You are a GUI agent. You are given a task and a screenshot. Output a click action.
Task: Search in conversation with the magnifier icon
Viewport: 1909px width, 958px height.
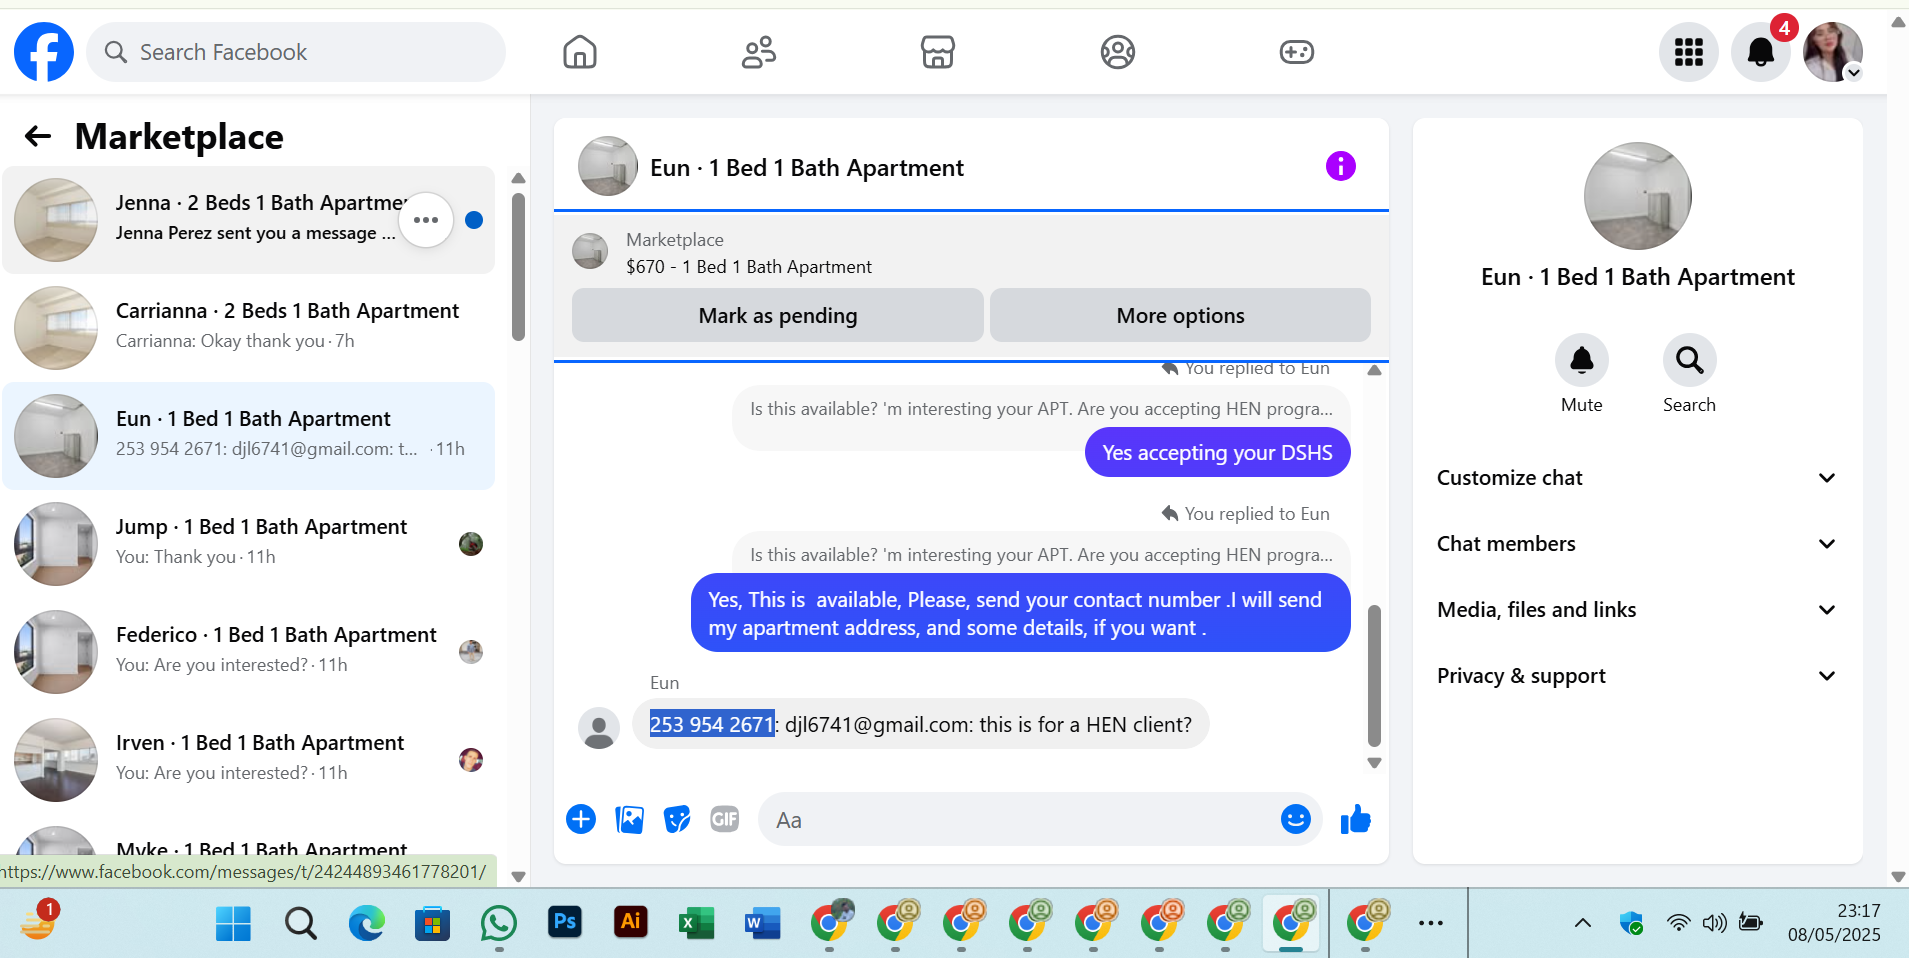pyautogui.click(x=1690, y=360)
